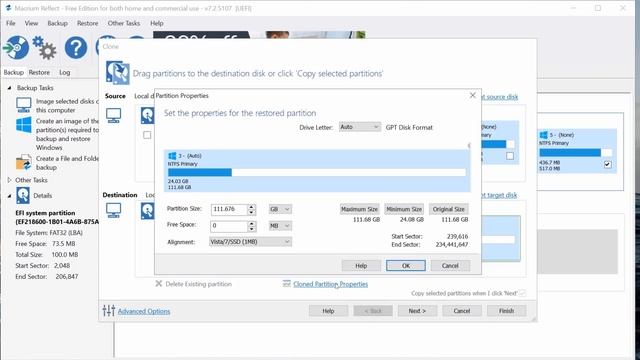Image resolution: width=640 pixels, height=360 pixels.
Task: Expand the Other Tasks section
Action: [x=9, y=180]
